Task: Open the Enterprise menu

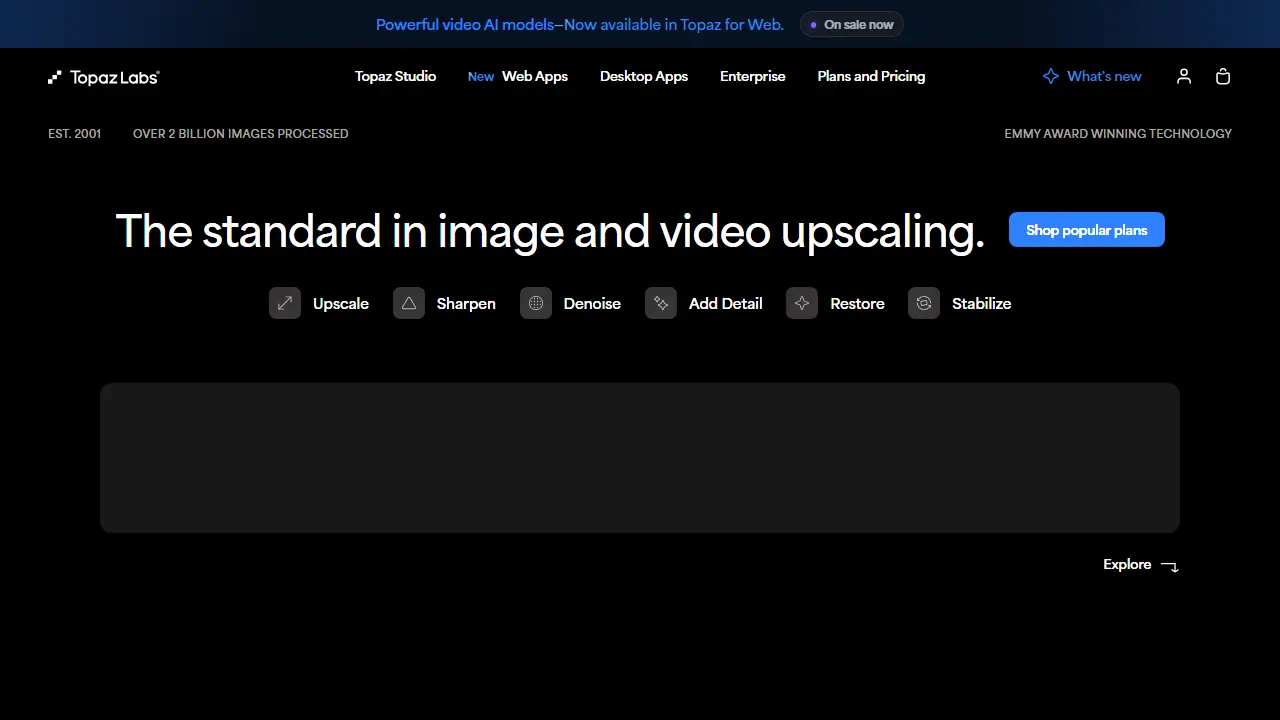Action: (753, 76)
